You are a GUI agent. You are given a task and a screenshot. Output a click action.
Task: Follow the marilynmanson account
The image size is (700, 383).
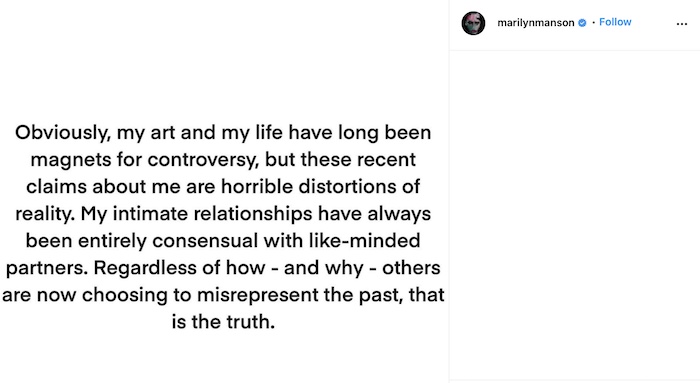point(615,22)
